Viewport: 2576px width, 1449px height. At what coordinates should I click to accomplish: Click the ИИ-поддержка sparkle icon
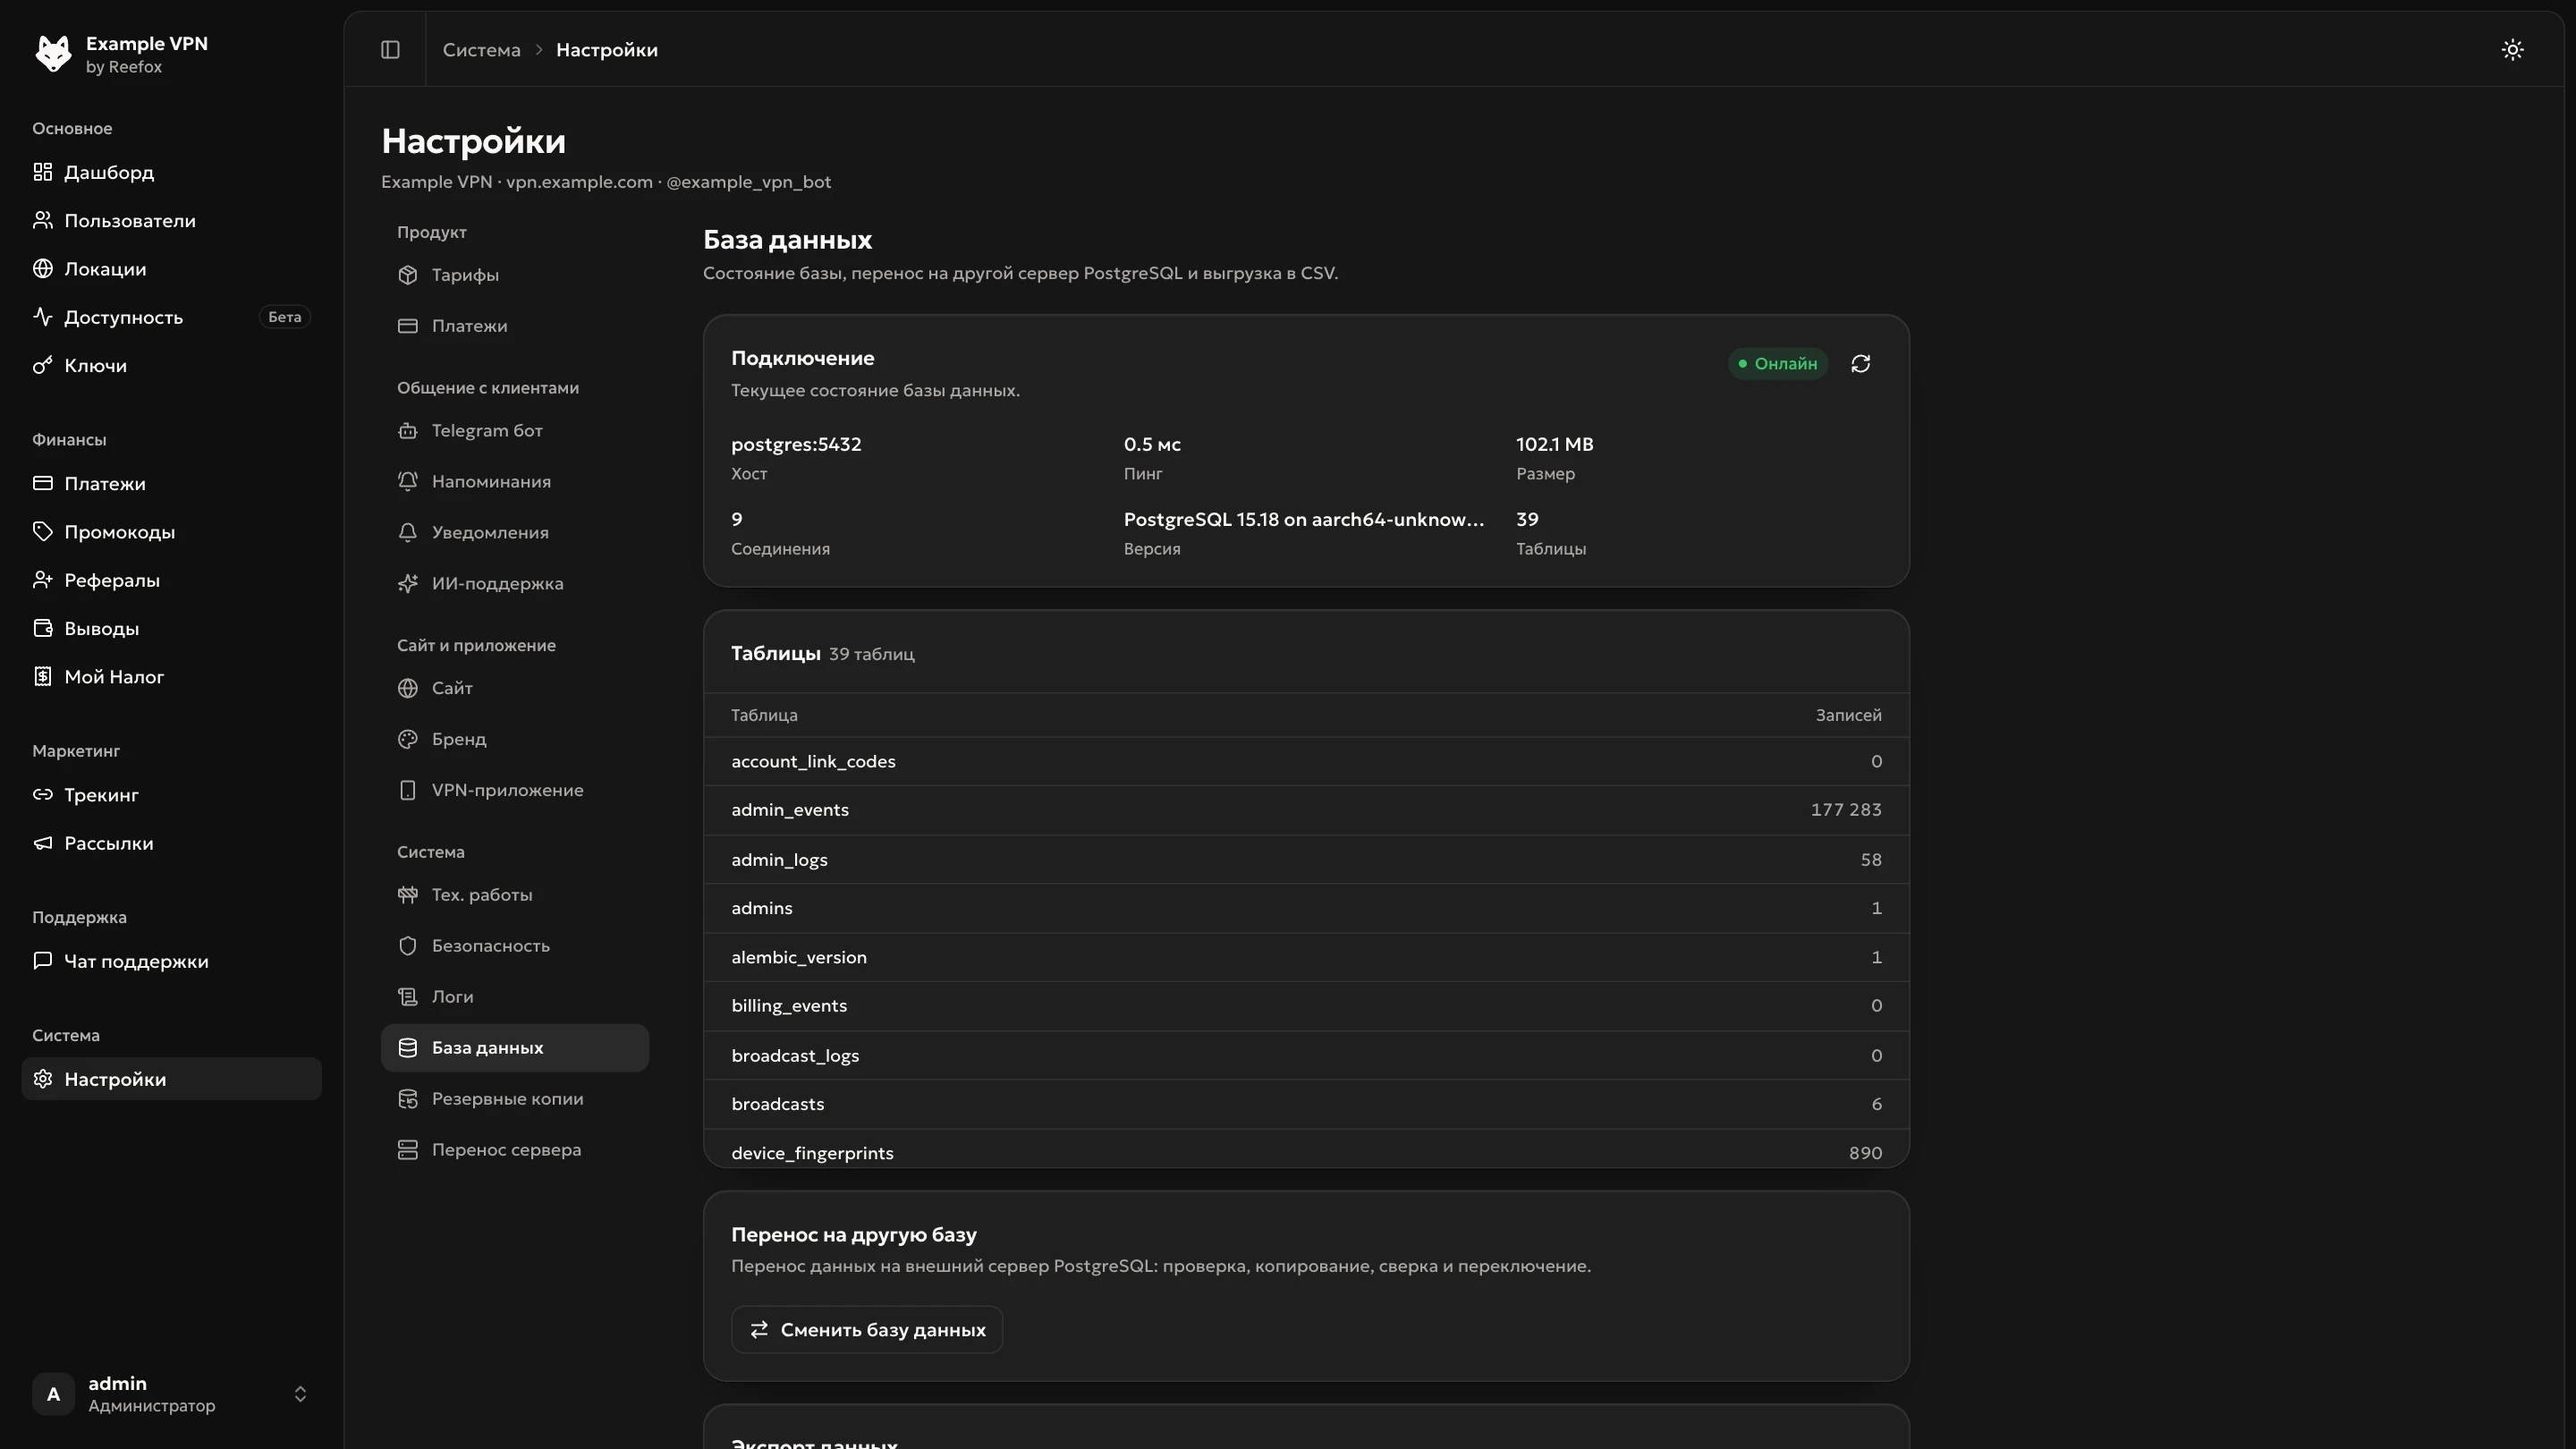click(x=407, y=583)
